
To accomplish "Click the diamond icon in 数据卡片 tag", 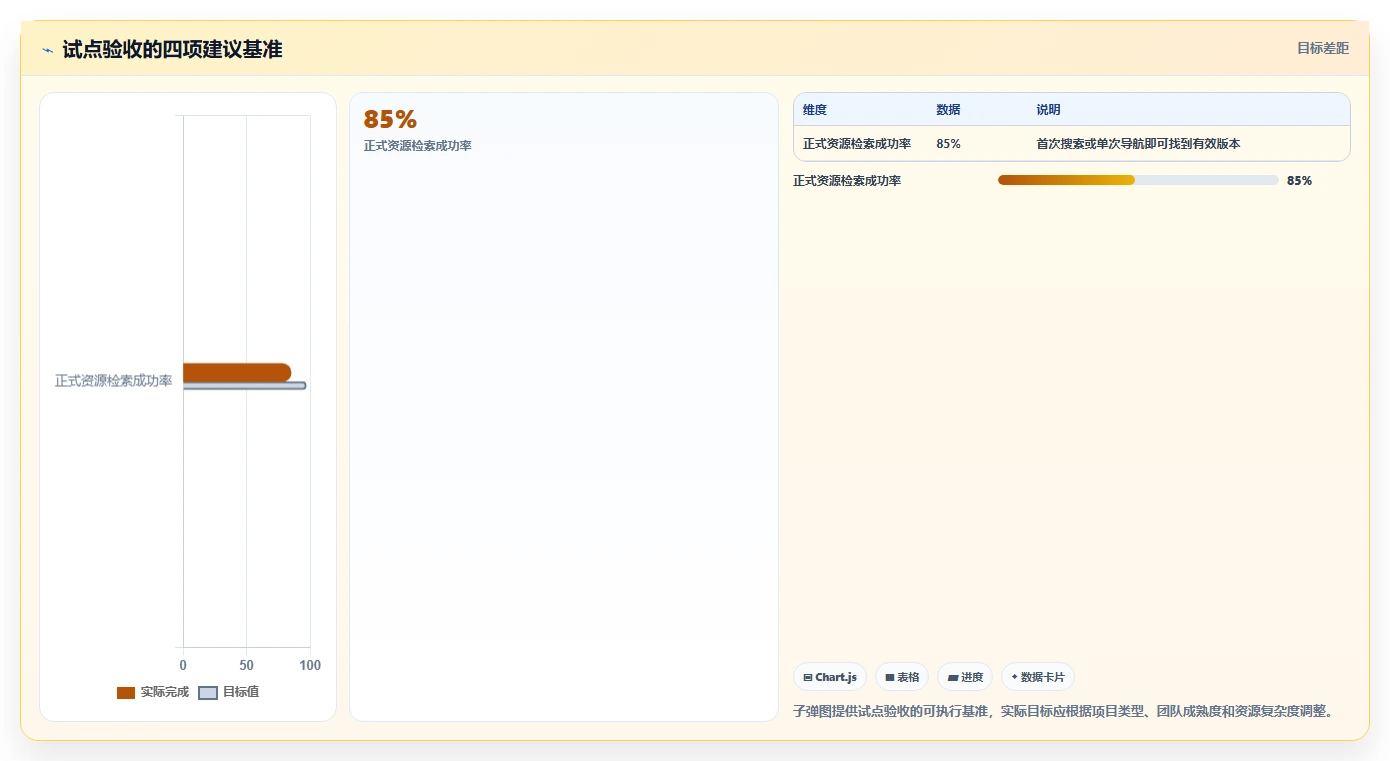I will click(1014, 677).
